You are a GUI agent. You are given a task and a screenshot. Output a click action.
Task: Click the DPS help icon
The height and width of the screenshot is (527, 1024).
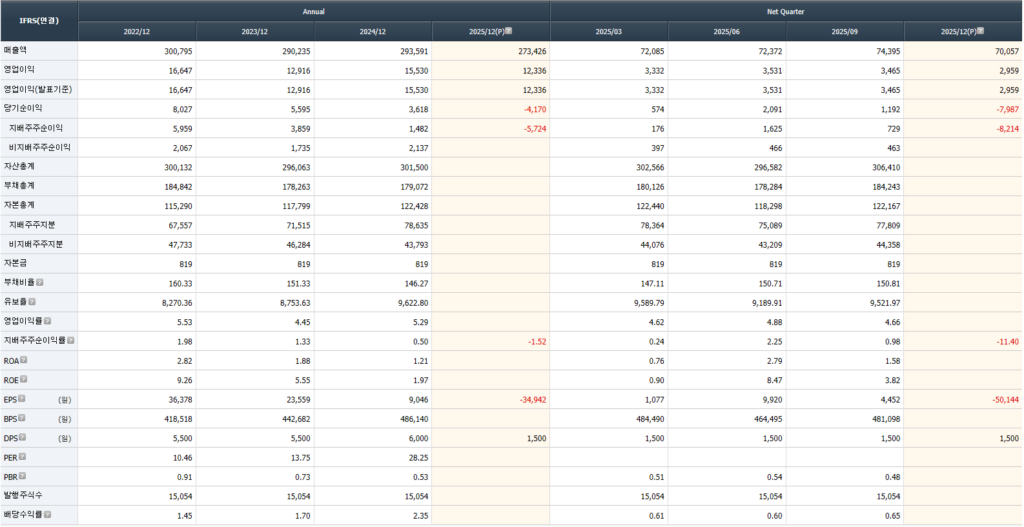(x=22, y=437)
